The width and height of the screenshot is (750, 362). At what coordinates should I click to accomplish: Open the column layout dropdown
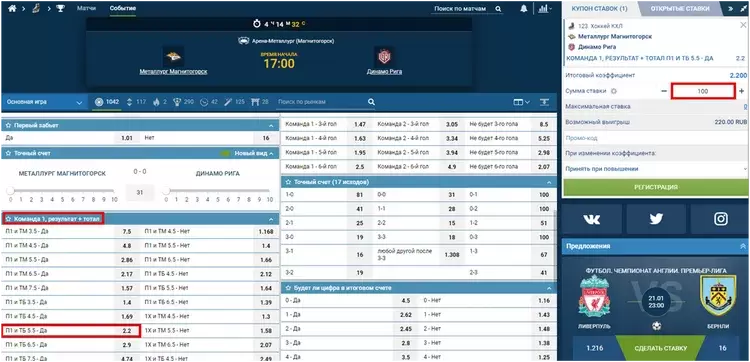(x=521, y=102)
